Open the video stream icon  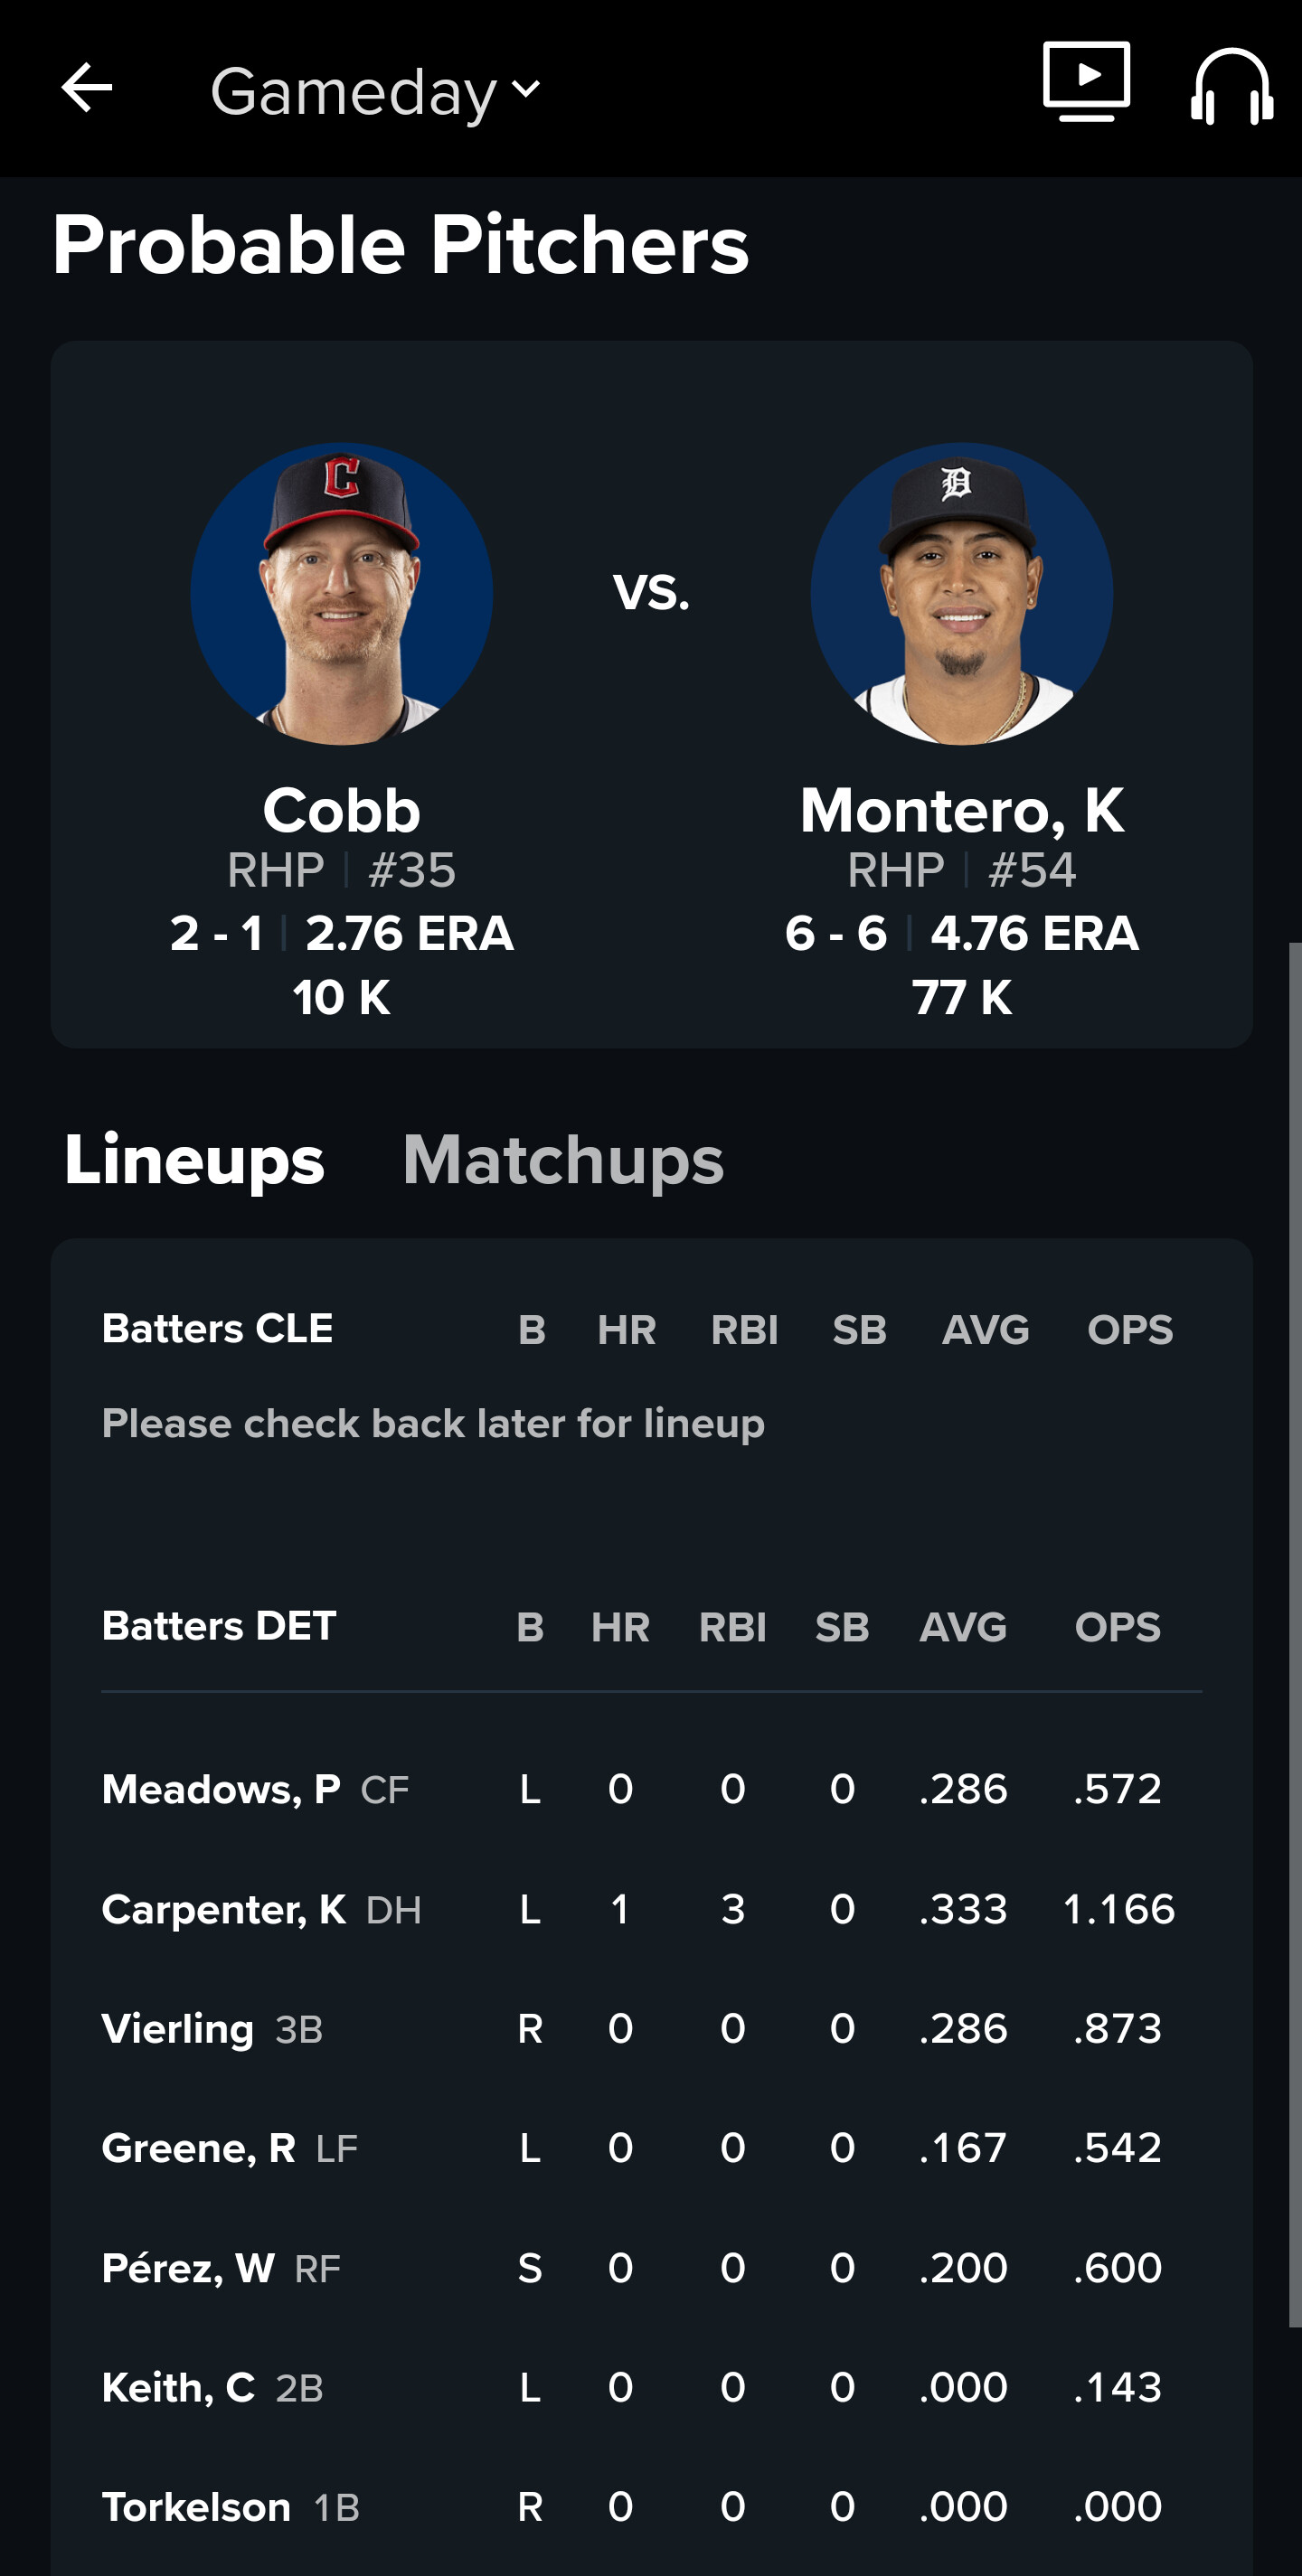click(x=1086, y=82)
